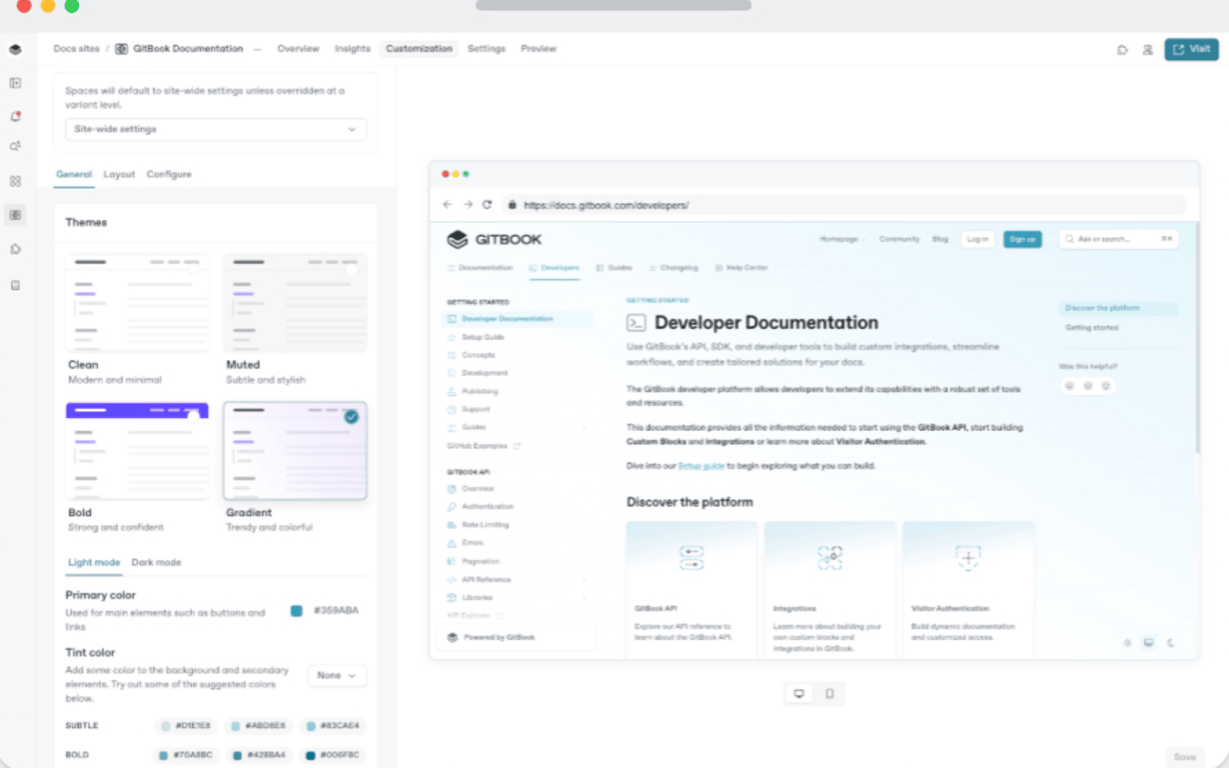Select the system theme monitor icon in the preview
This screenshot has height=768, width=1229.
click(1148, 642)
